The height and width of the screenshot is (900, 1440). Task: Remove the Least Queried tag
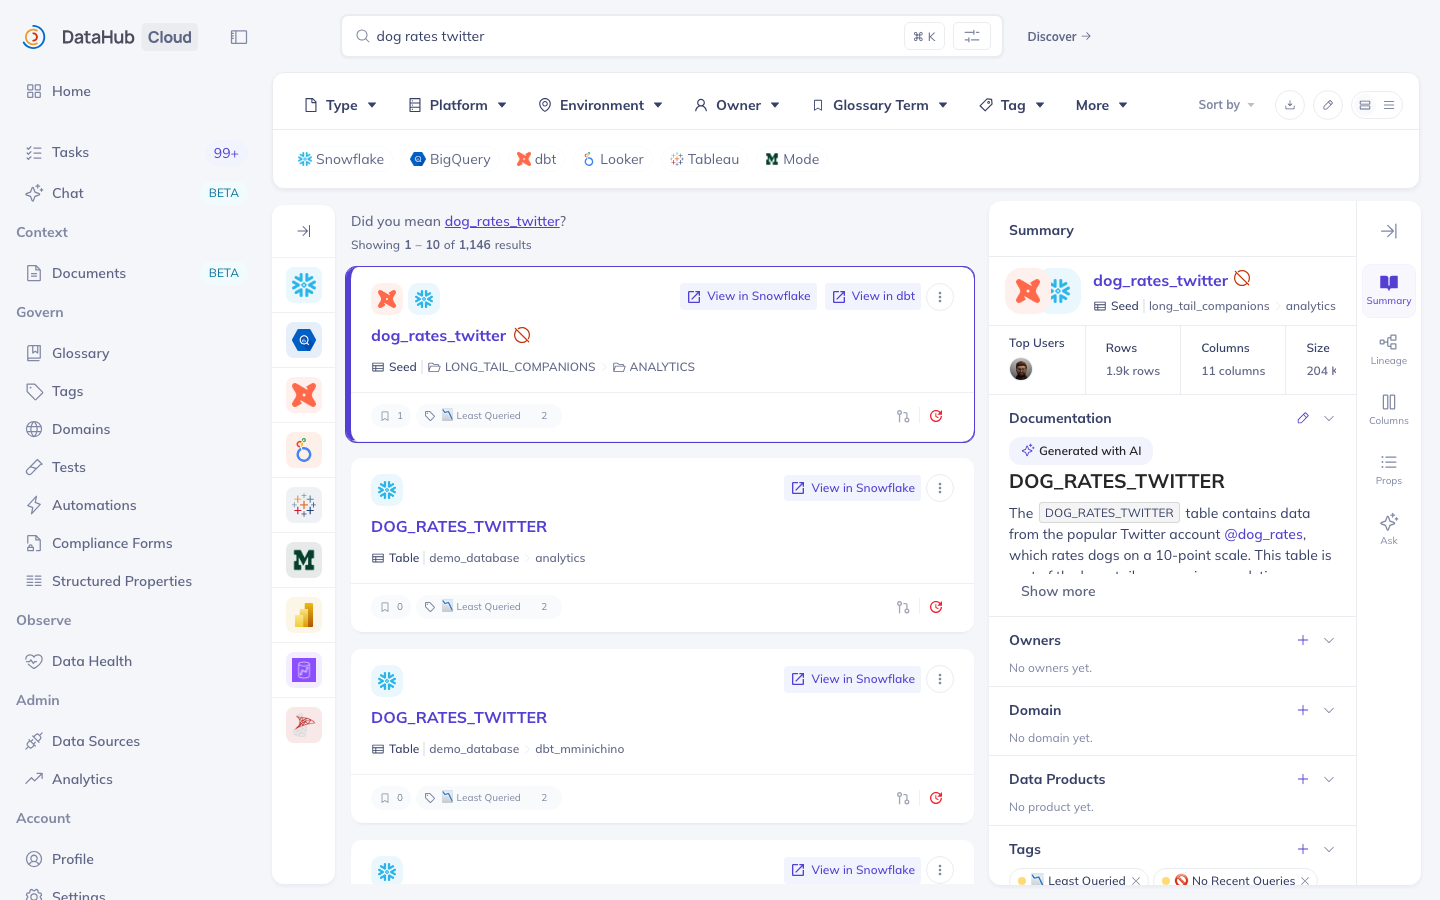click(x=1136, y=881)
